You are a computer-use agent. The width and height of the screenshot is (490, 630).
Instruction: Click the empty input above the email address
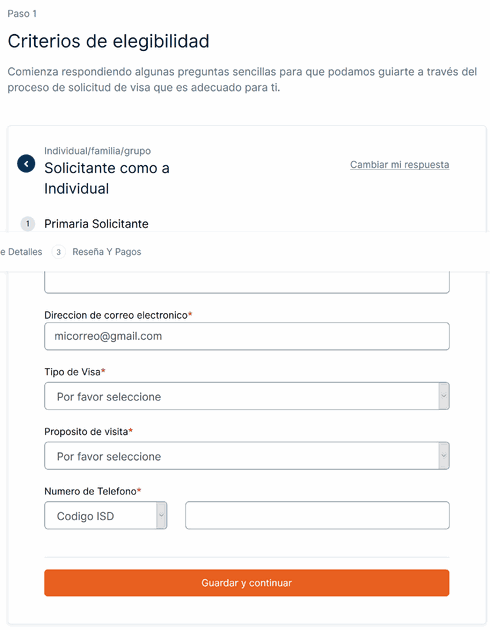(x=247, y=282)
